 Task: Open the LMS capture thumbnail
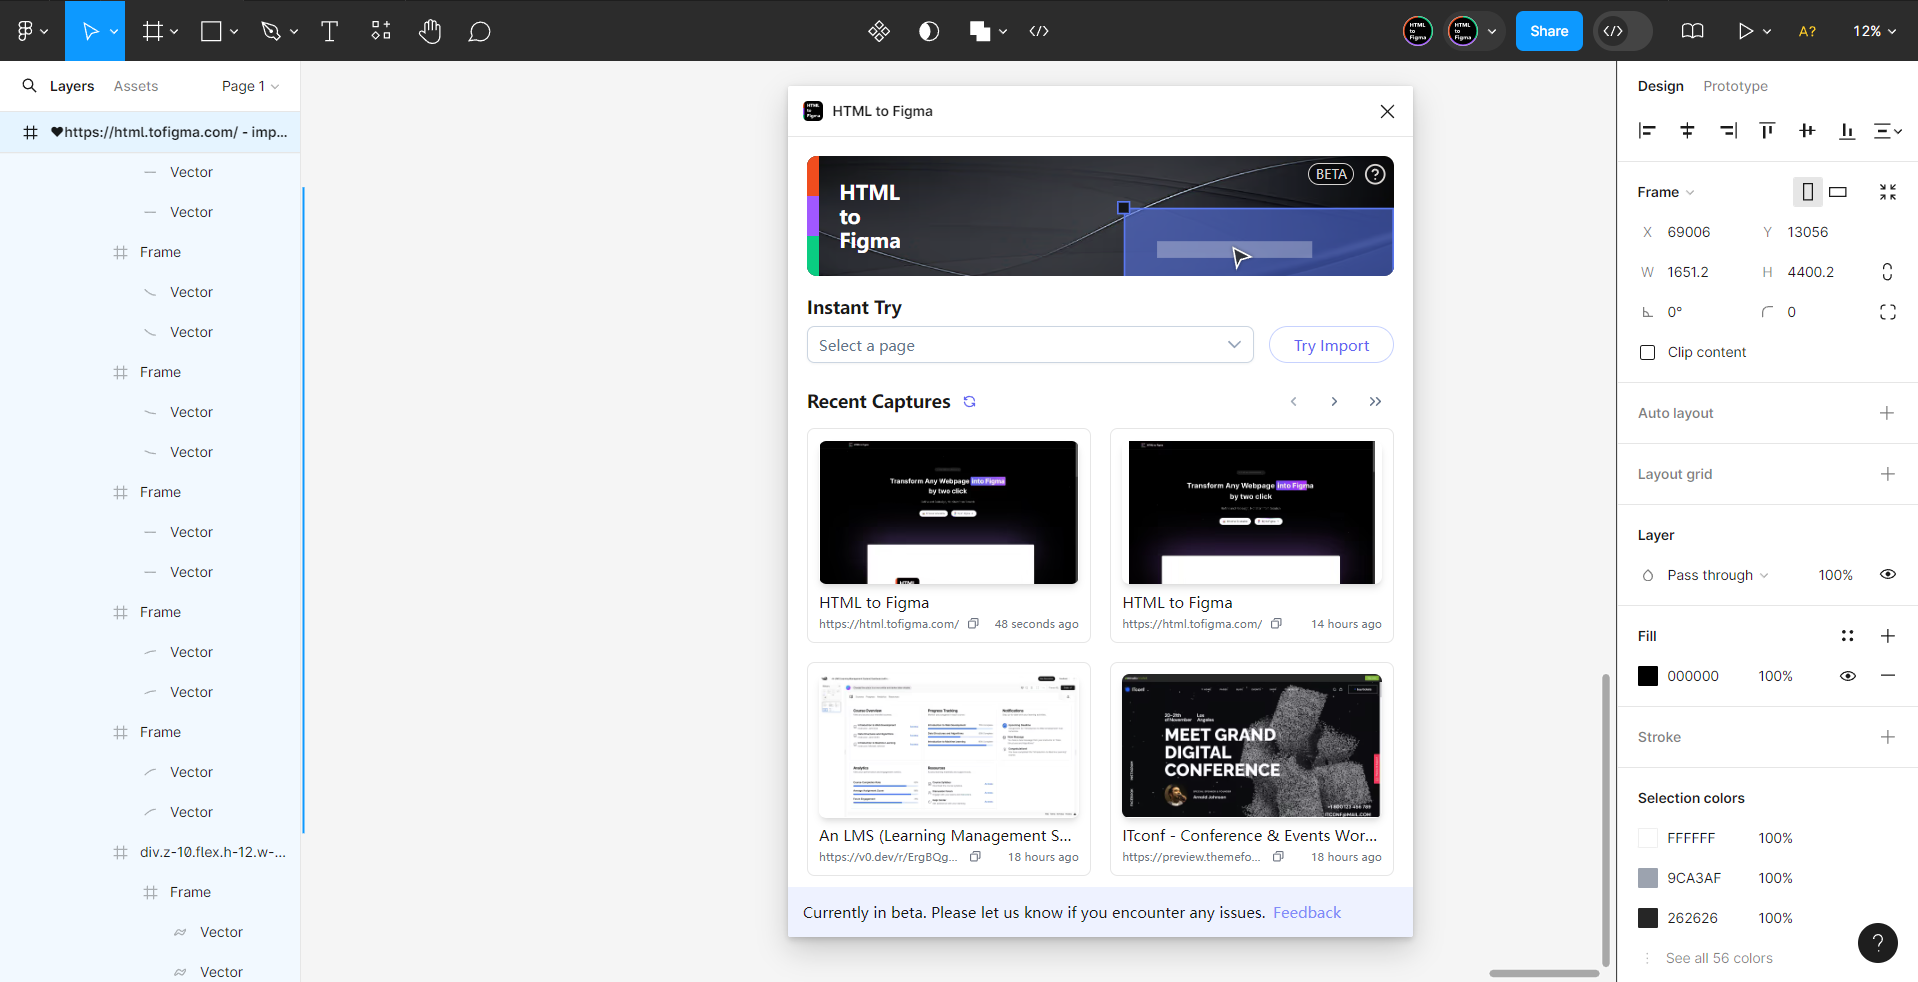[x=948, y=745]
